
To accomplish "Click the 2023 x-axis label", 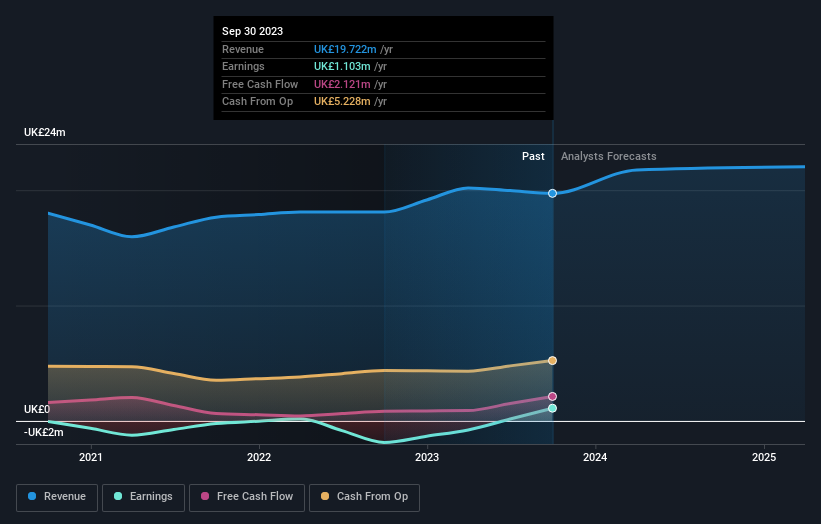I will pyautogui.click(x=427, y=458).
